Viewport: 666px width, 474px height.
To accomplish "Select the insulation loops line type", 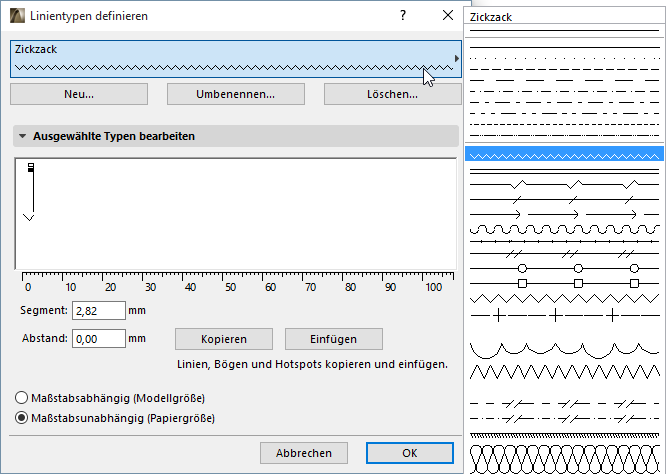I will click(564, 459).
